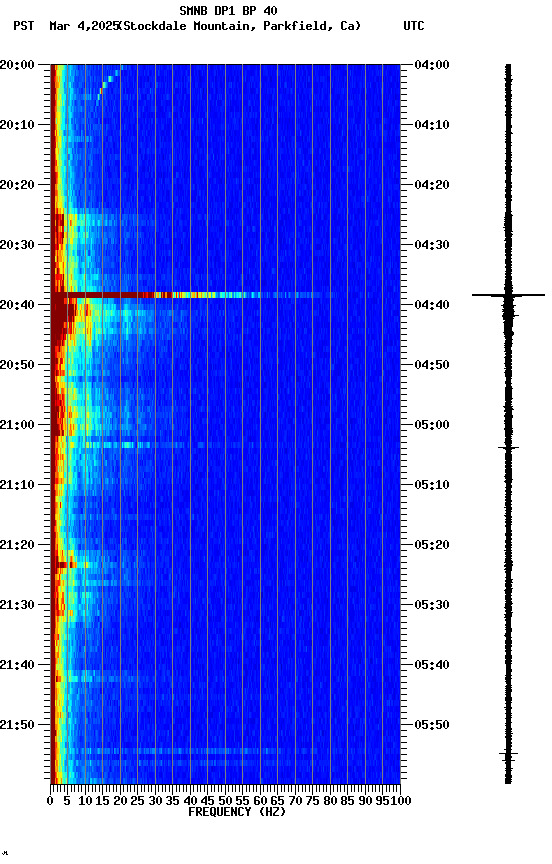Image resolution: width=552 pixels, height=864 pixels.
Task: Click the '20' frequency axis tick label
Action: tap(120, 801)
